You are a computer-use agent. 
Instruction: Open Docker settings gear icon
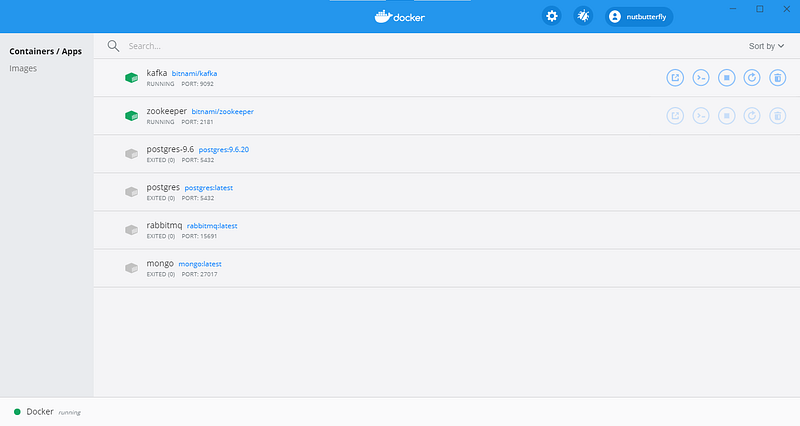pos(552,16)
